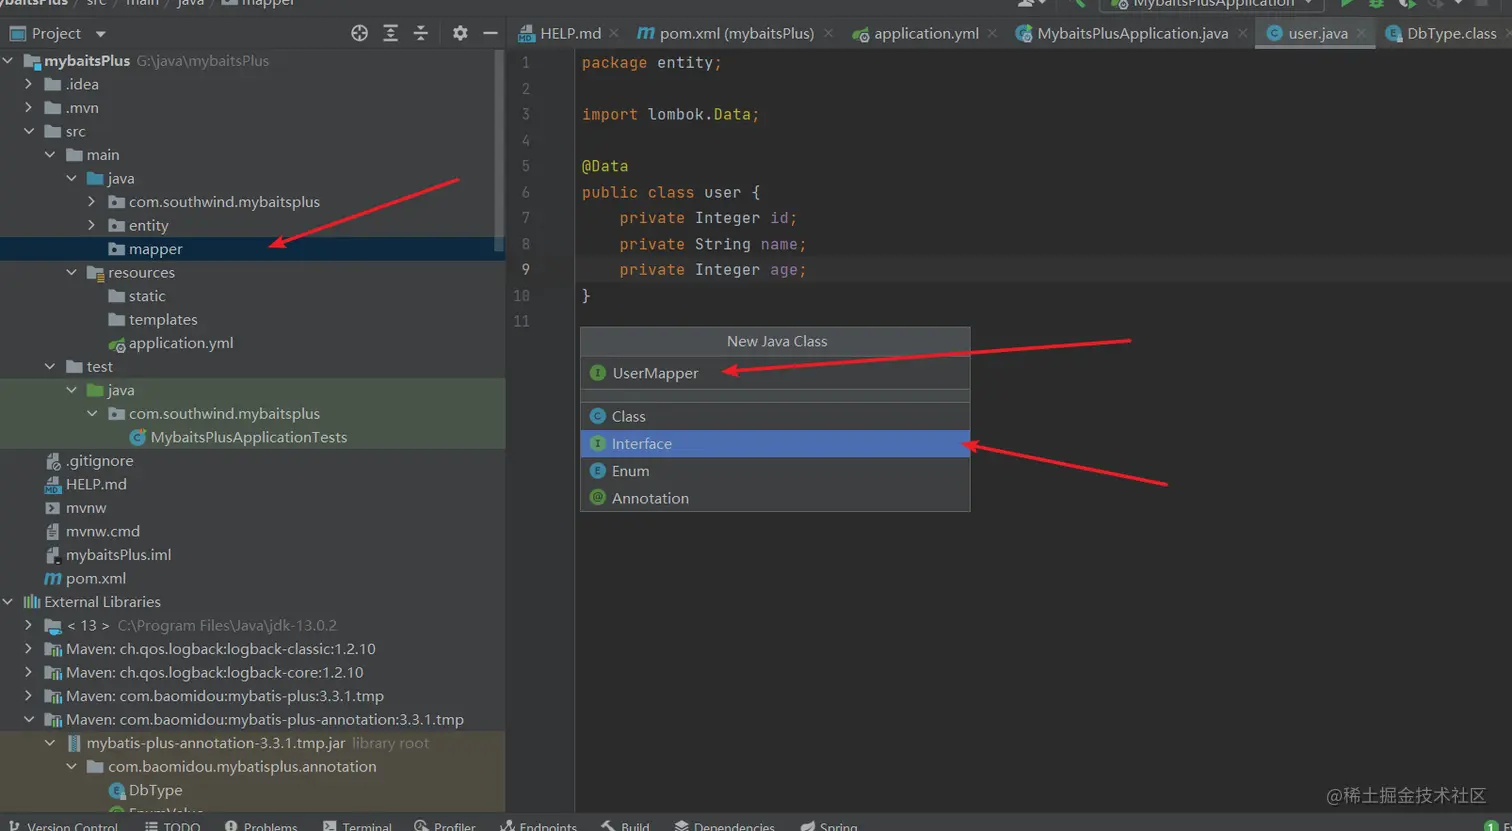This screenshot has height=831, width=1512.
Task: Open the Problems tool window
Action: (x=261, y=826)
